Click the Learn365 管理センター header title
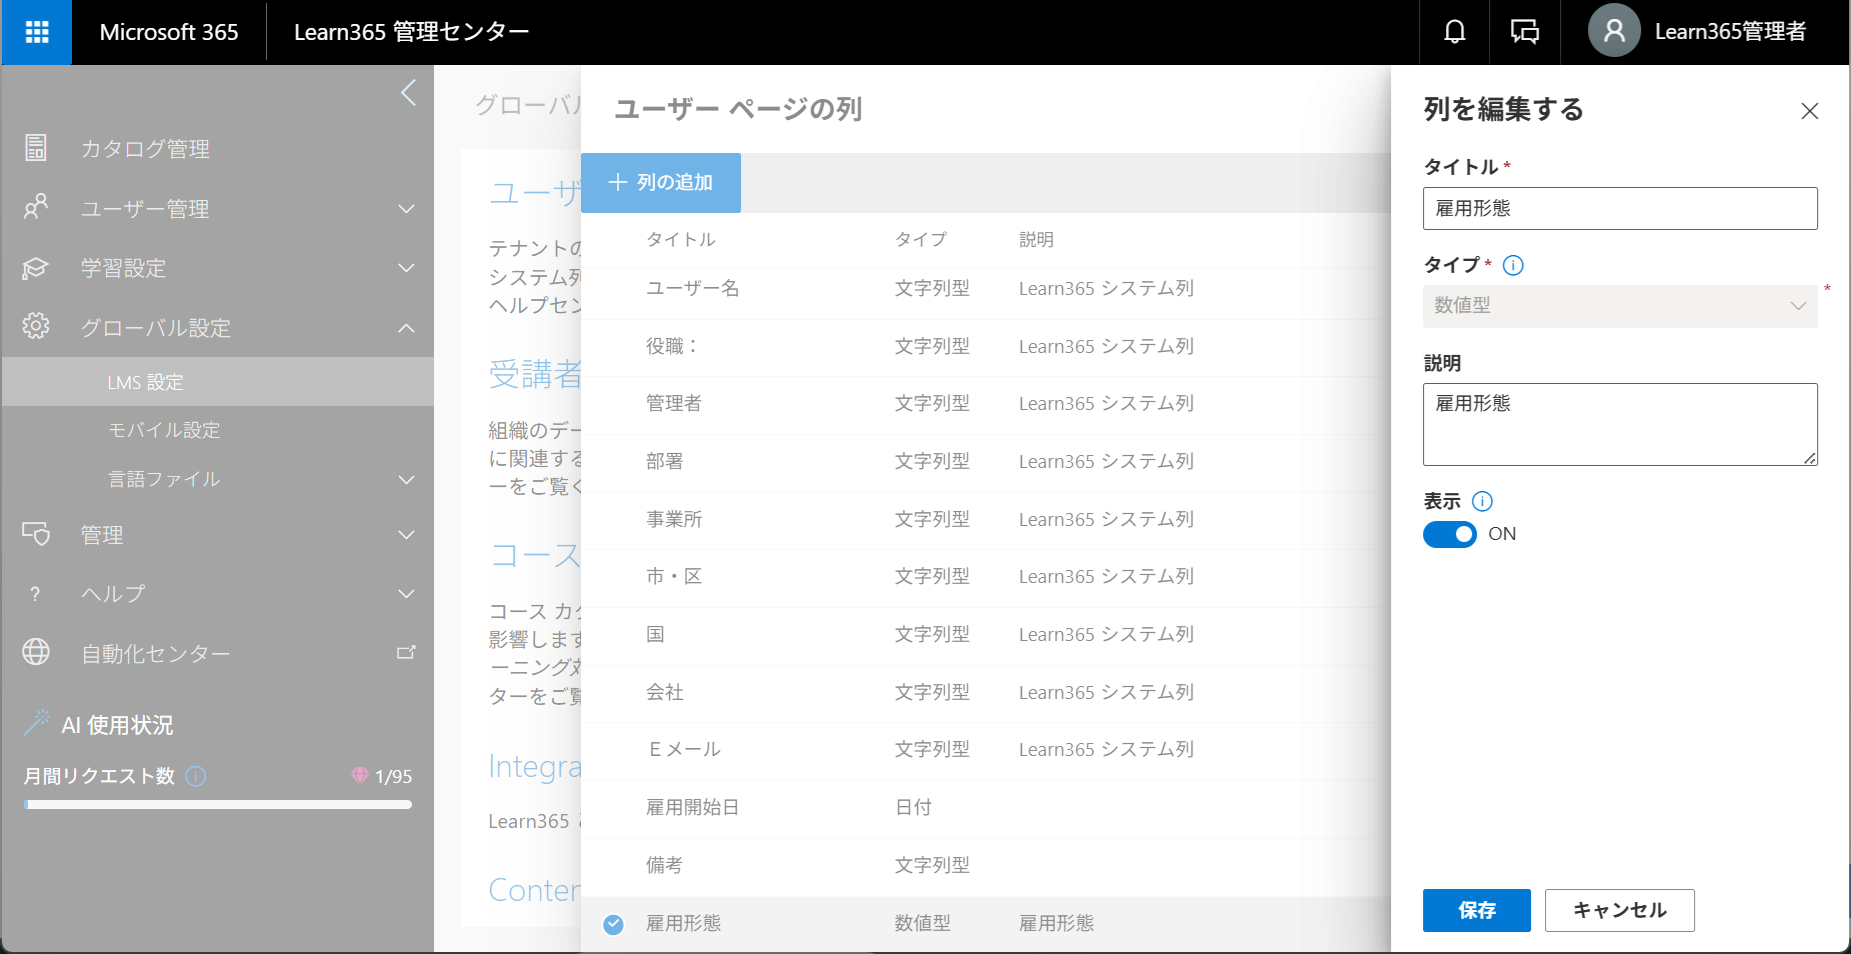The width and height of the screenshot is (1851, 954). click(411, 32)
